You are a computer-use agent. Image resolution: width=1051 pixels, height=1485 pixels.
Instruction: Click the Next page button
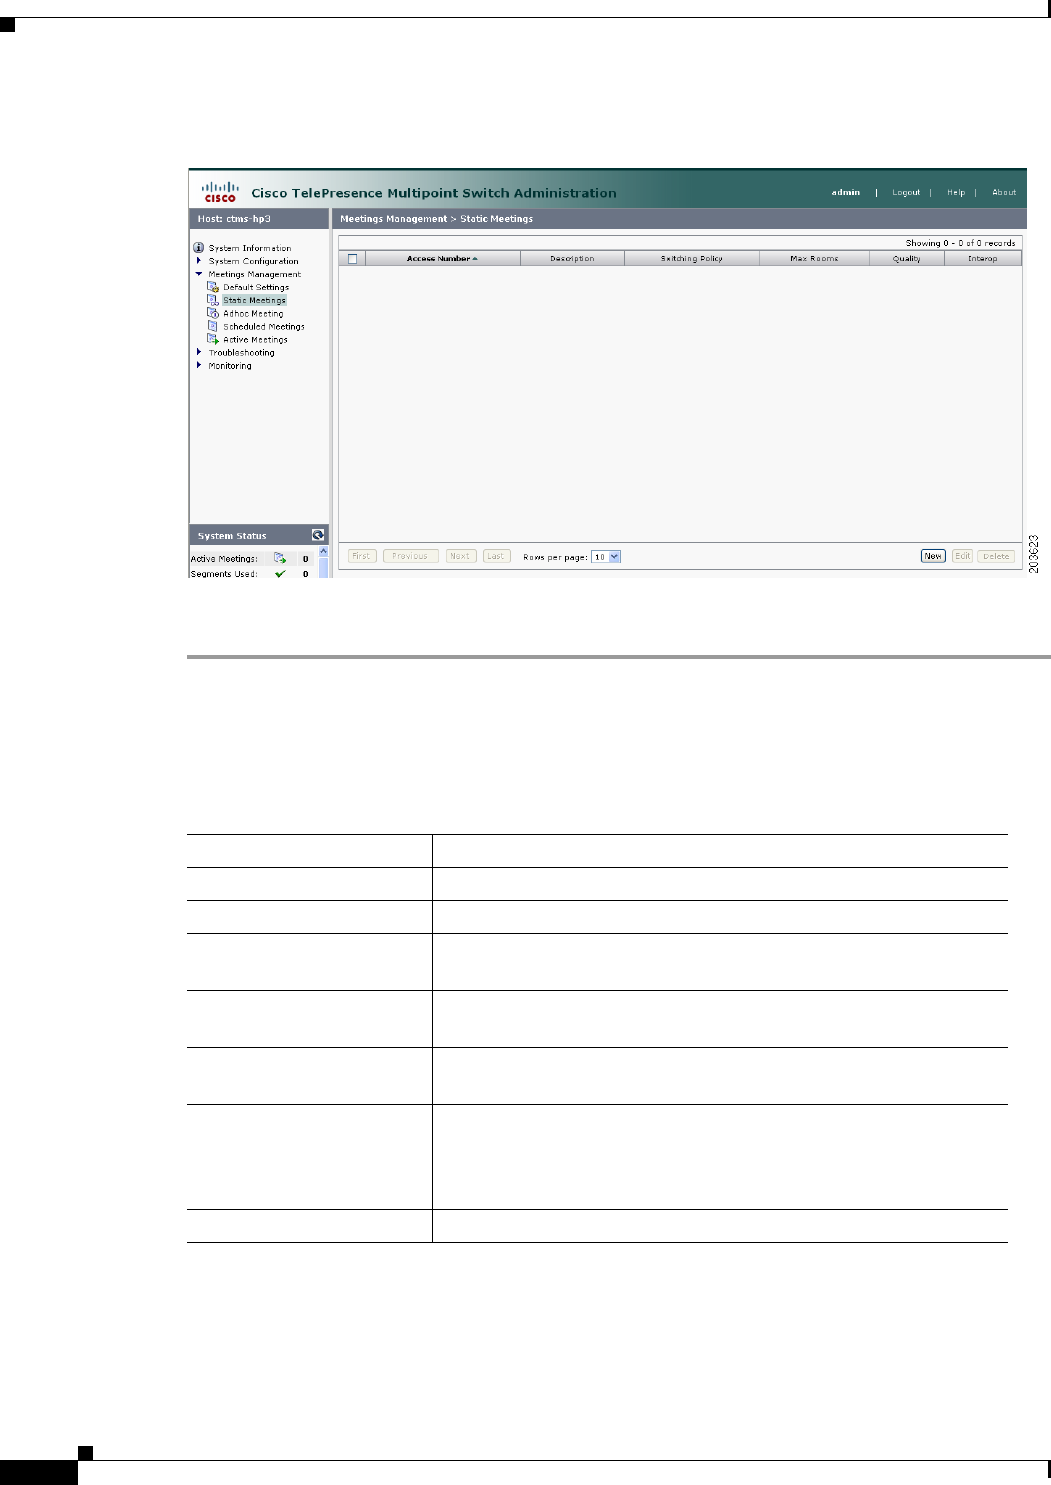coord(460,556)
